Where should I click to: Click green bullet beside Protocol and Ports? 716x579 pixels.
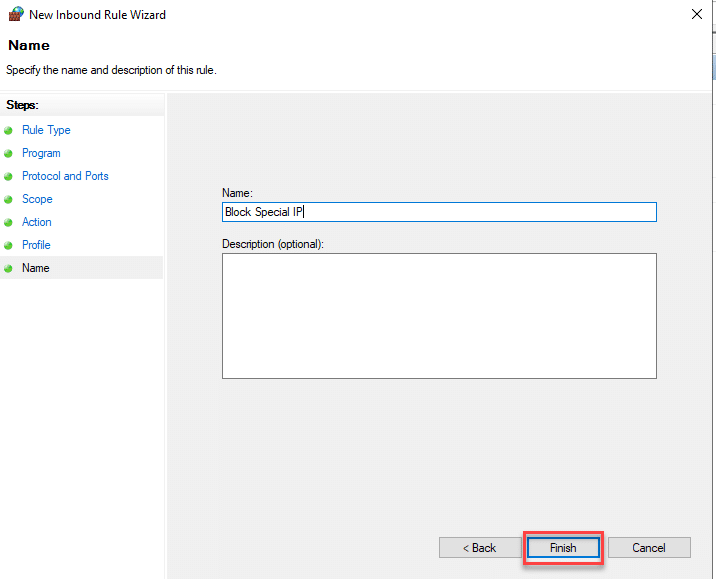click(x=9, y=176)
